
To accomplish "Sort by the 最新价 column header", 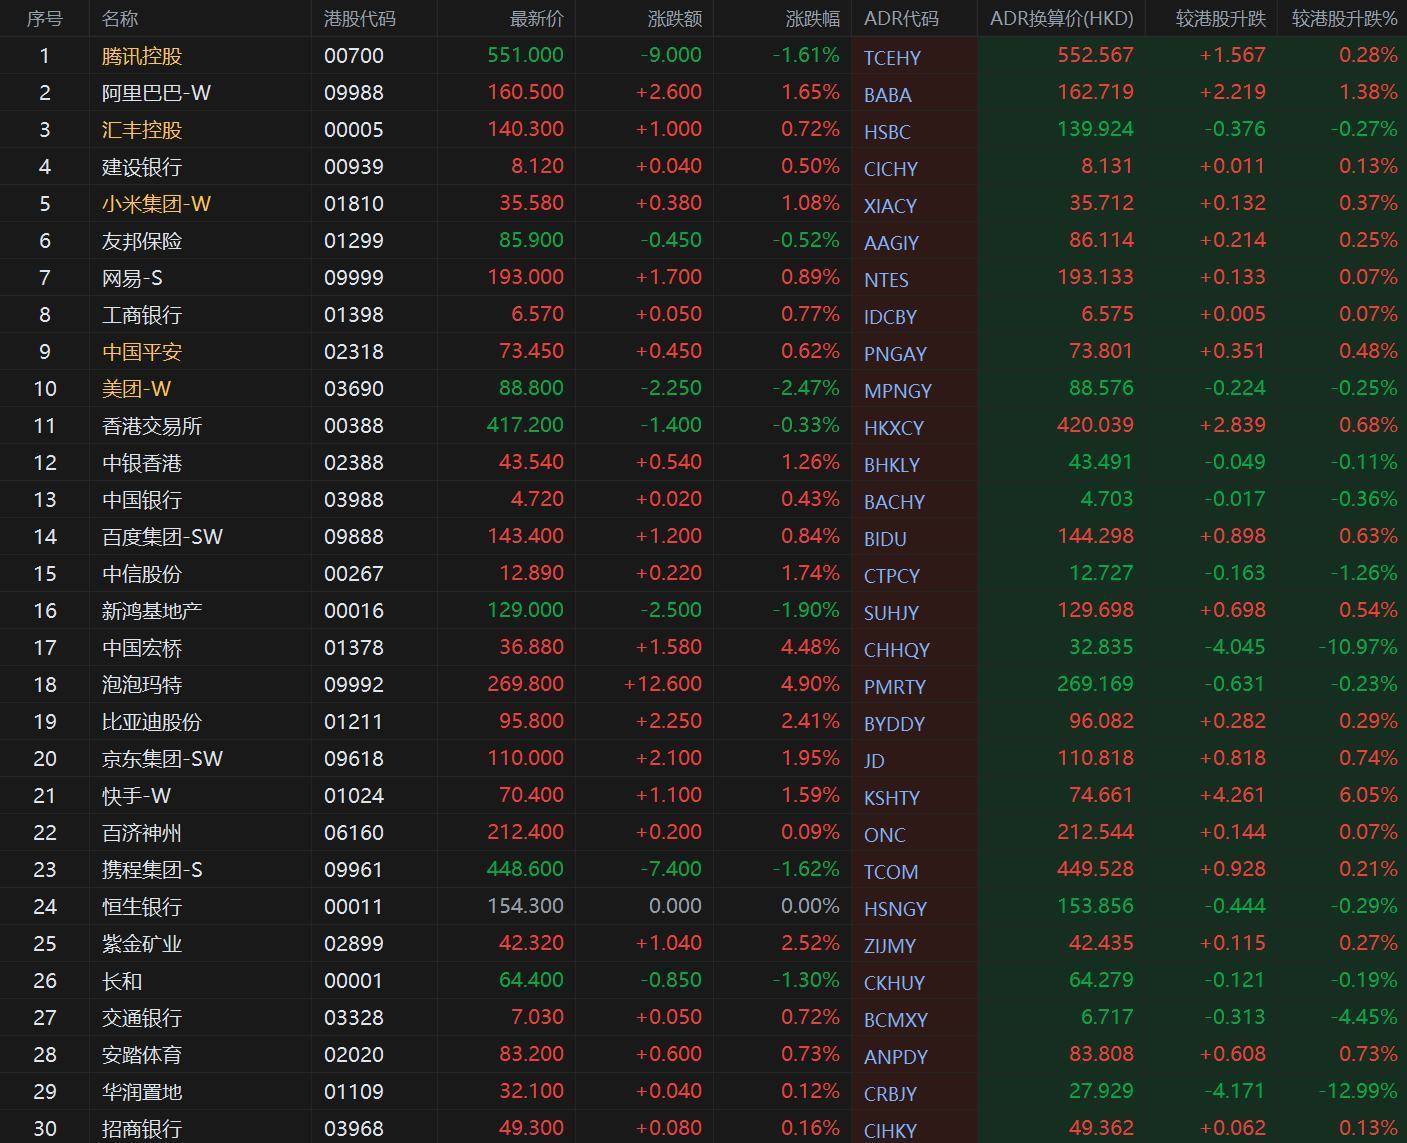I will click(x=536, y=18).
